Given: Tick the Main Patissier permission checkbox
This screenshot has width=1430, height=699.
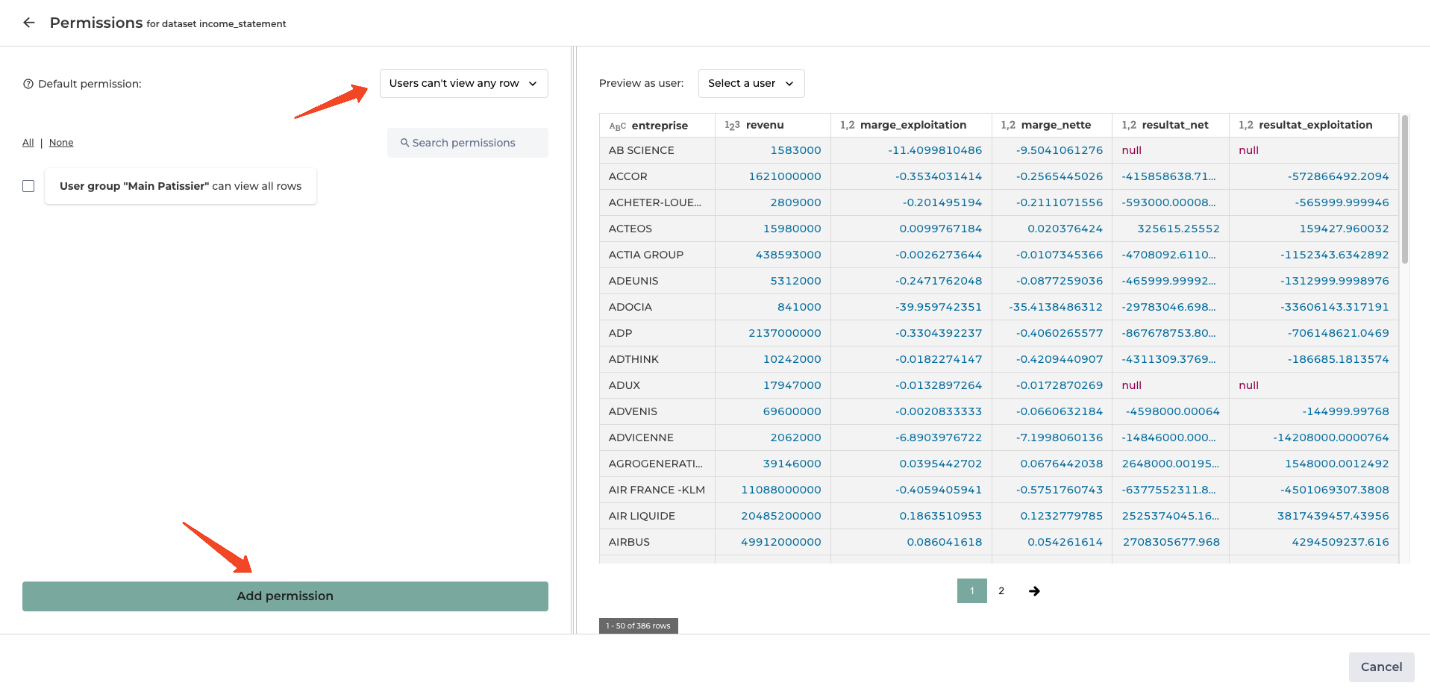Looking at the screenshot, I should (28, 186).
